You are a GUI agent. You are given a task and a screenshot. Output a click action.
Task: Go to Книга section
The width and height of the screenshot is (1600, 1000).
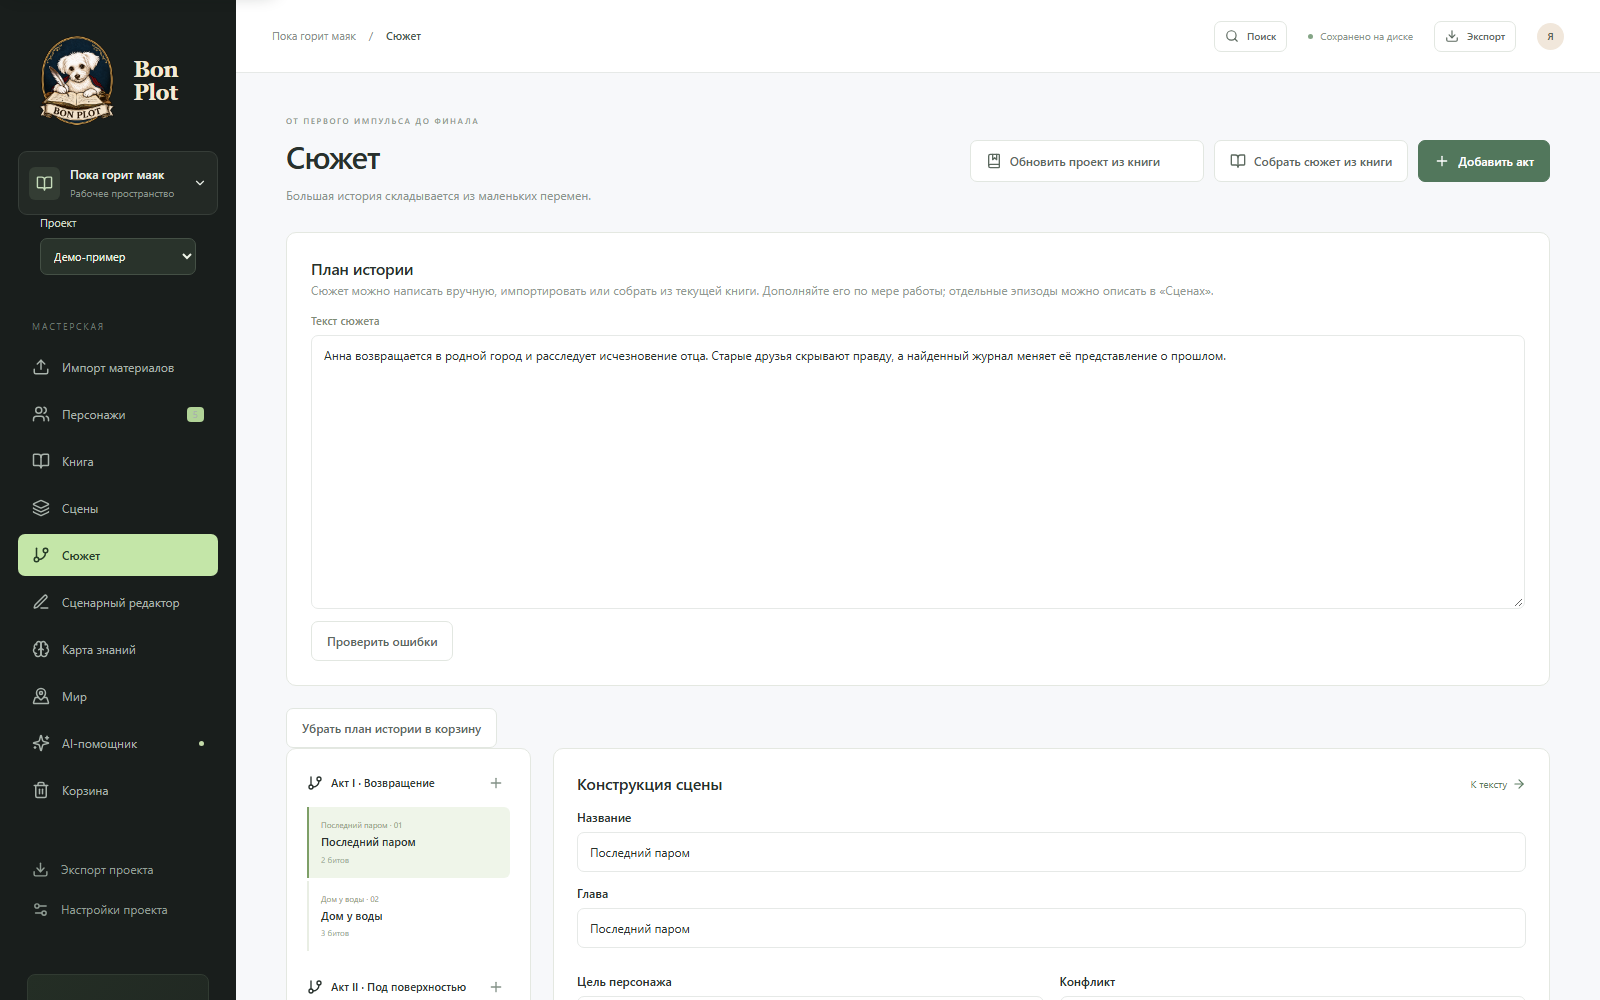point(118,462)
